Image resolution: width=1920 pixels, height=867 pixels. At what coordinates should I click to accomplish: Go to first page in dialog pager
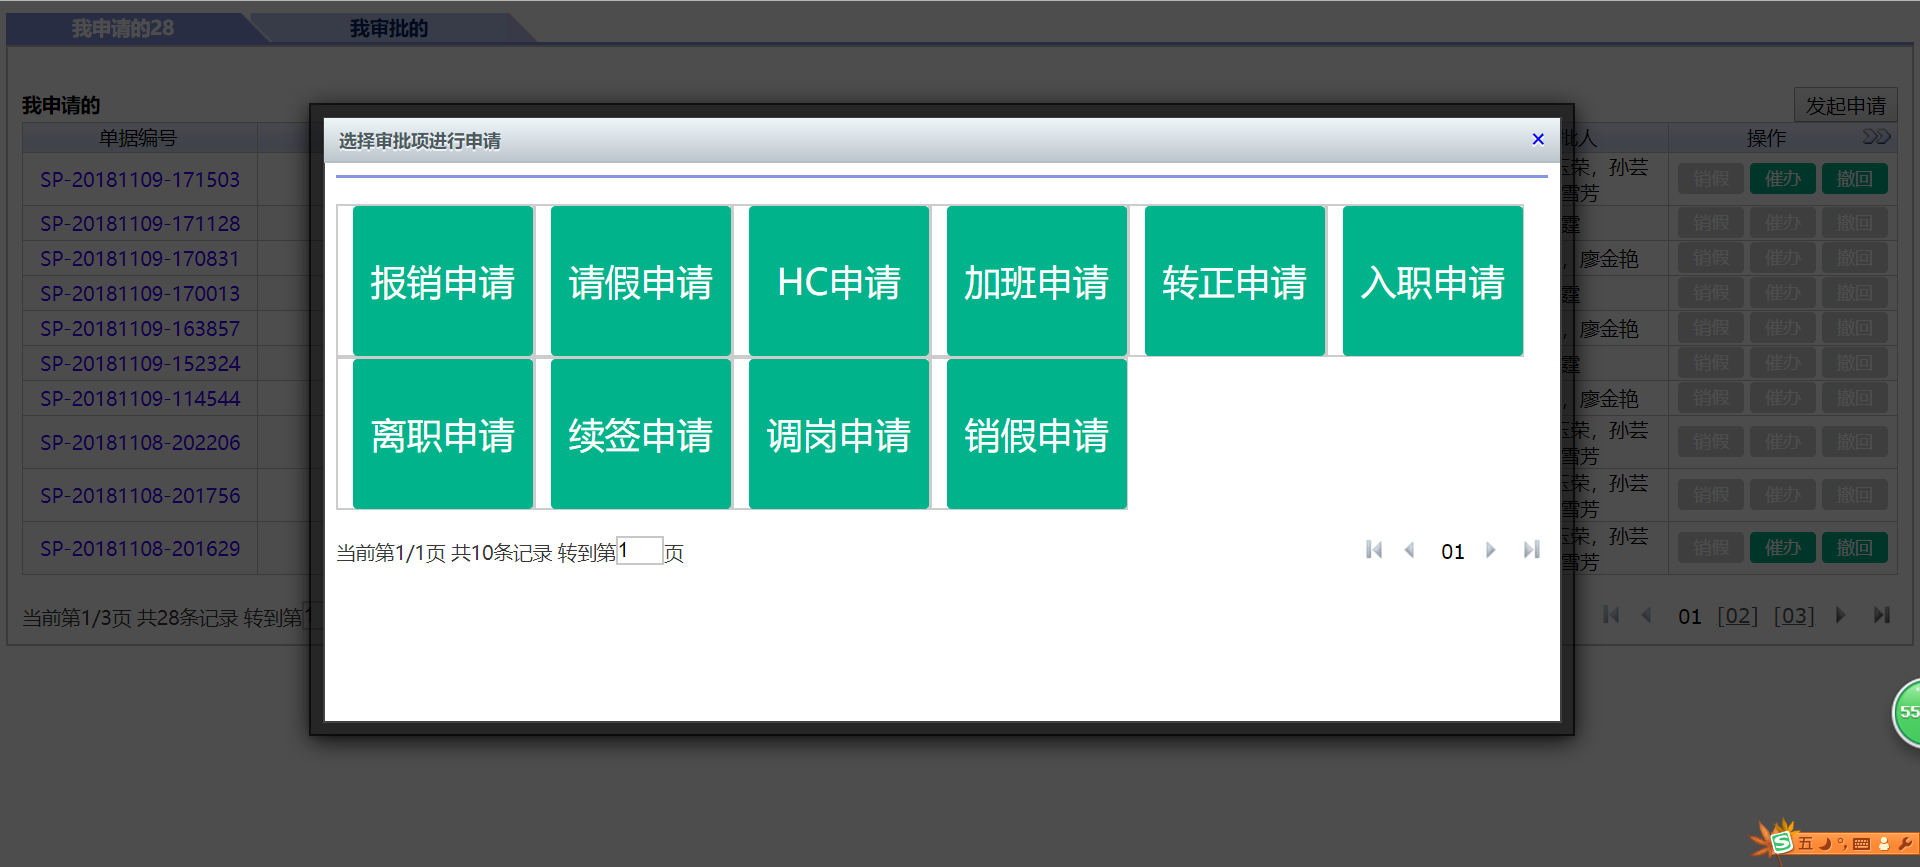click(x=1374, y=550)
